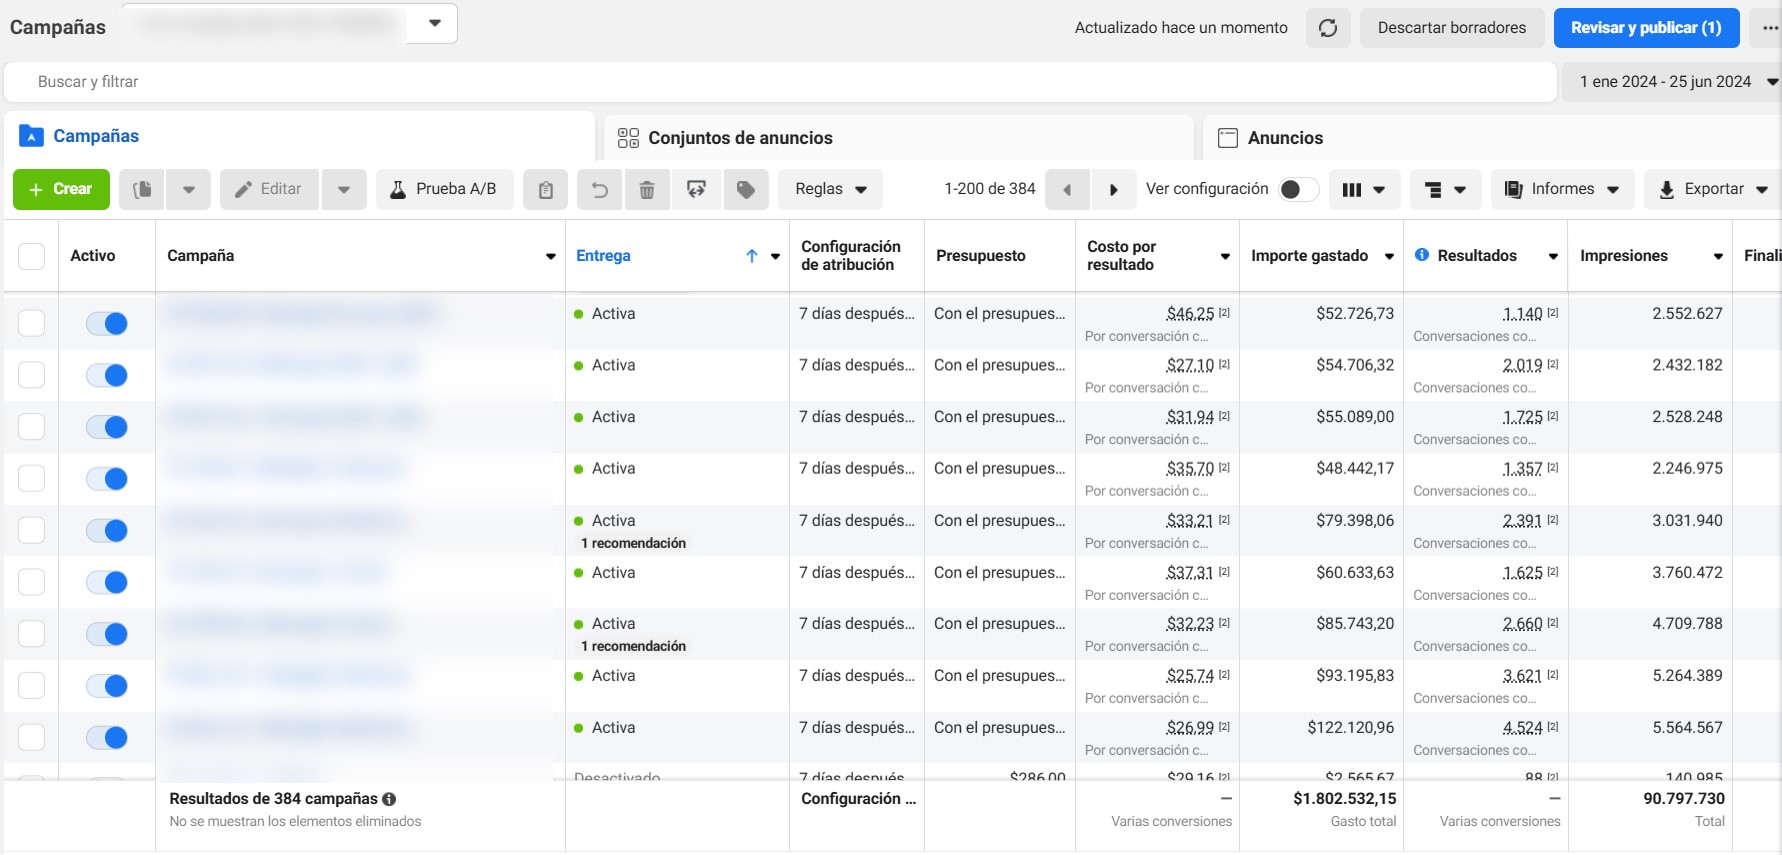Image resolution: width=1782 pixels, height=855 pixels.
Task: Open the columns layout icon menu
Action: pos(1363,189)
